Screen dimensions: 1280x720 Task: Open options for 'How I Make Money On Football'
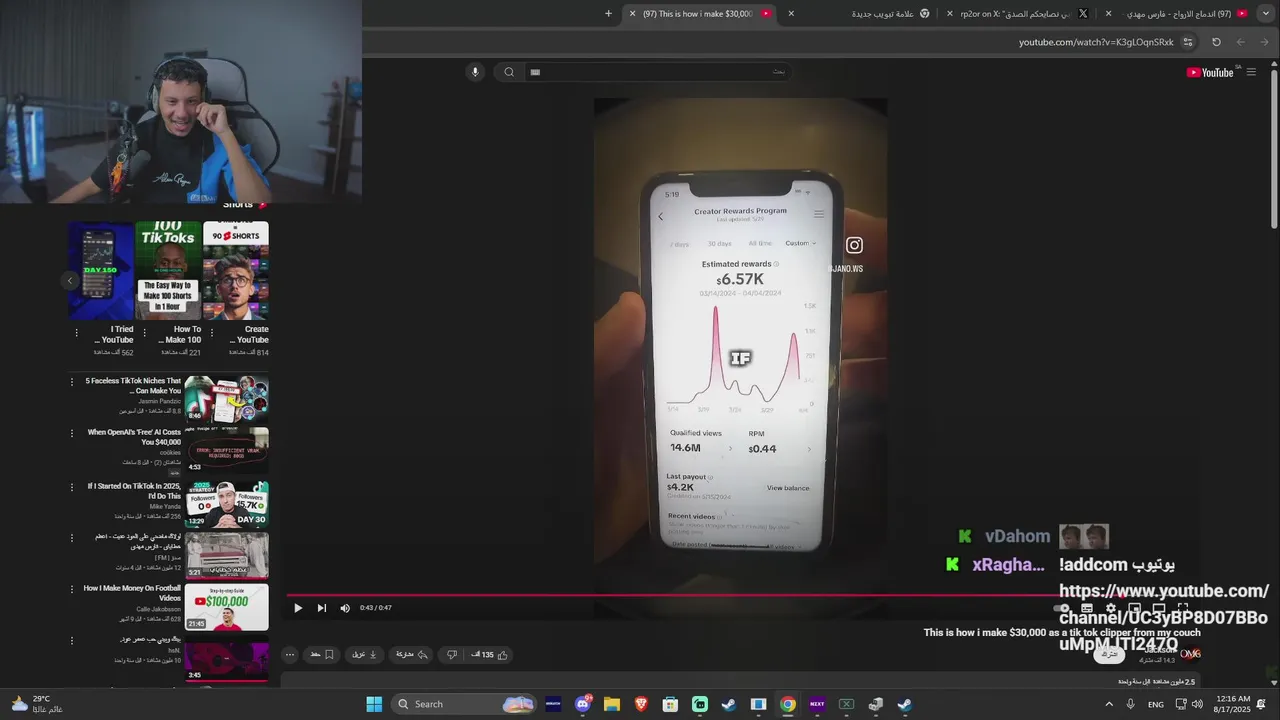pos(72,589)
